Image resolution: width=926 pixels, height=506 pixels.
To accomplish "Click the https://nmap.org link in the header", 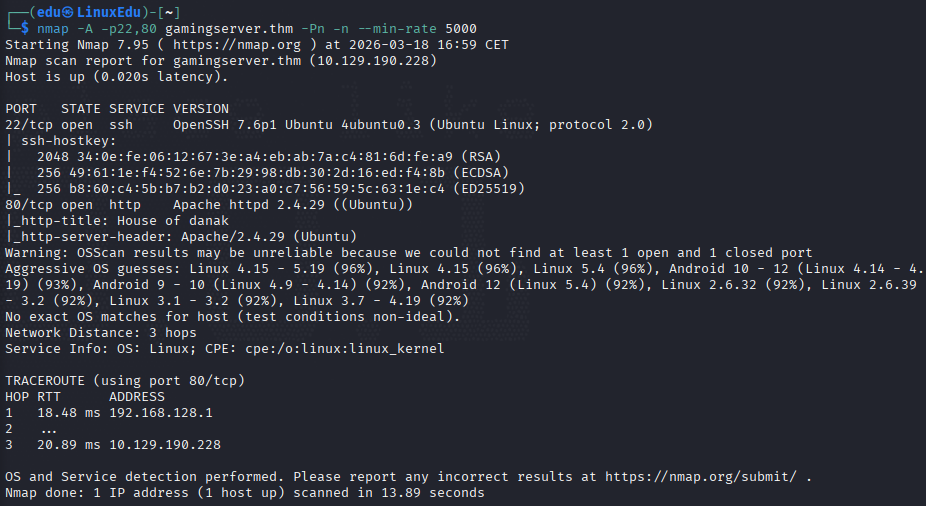I will click(x=237, y=45).
